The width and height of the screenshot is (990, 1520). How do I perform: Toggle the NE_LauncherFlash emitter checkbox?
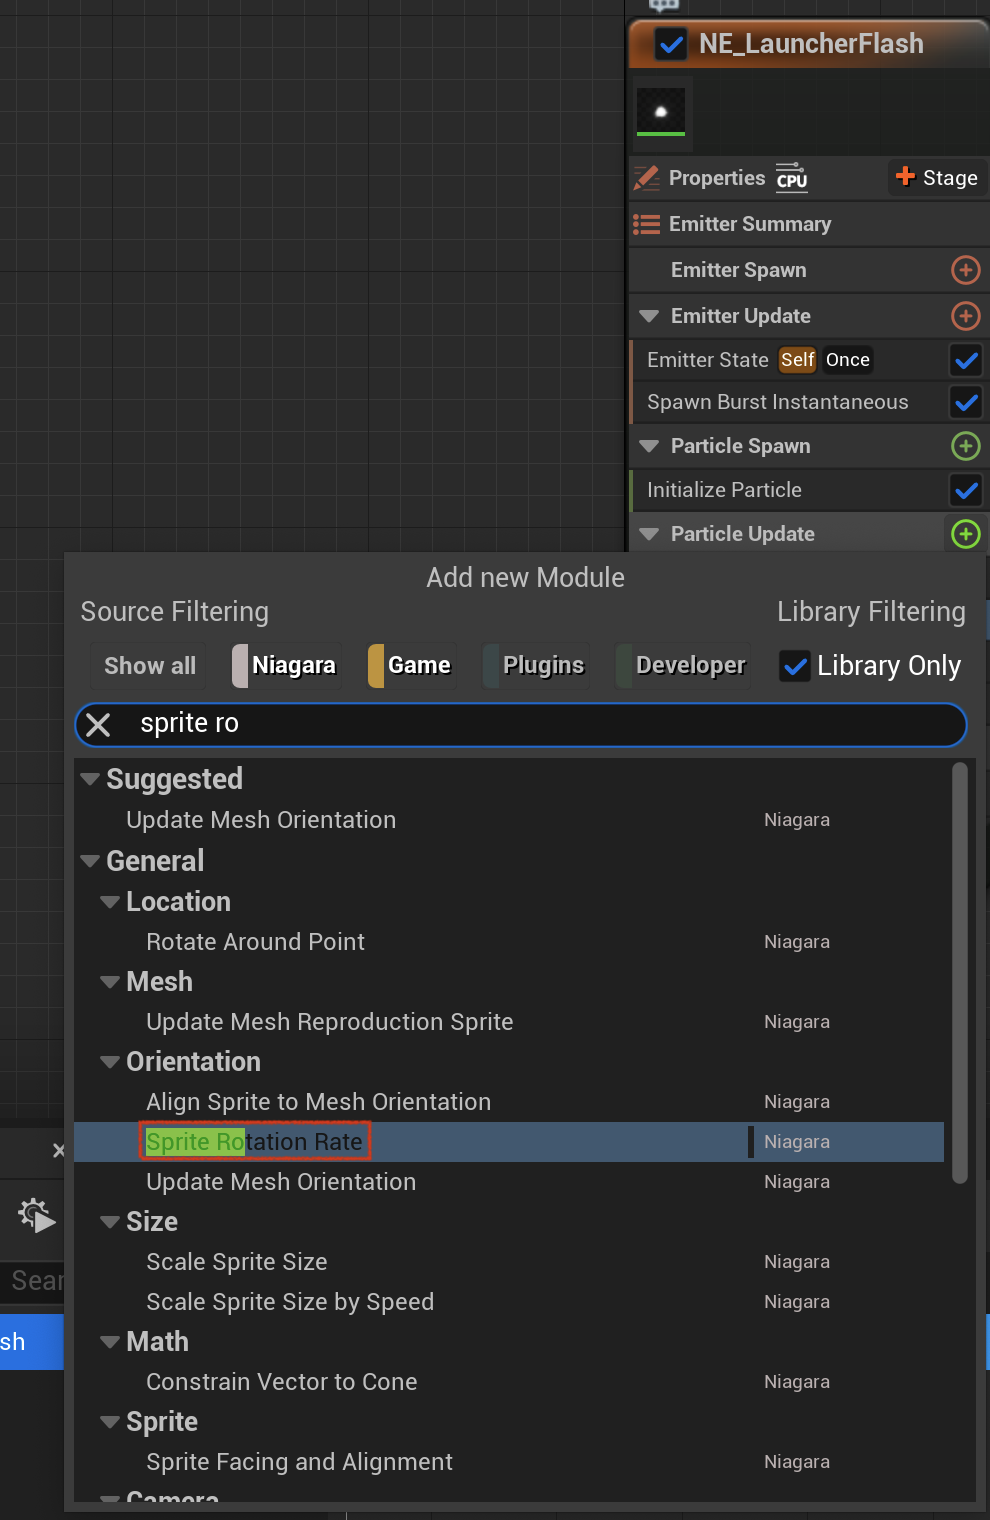click(x=670, y=44)
